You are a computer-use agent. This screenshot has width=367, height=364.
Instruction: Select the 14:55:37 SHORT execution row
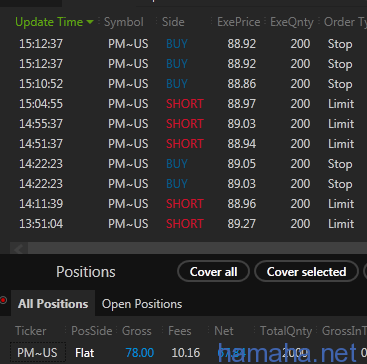(188, 124)
